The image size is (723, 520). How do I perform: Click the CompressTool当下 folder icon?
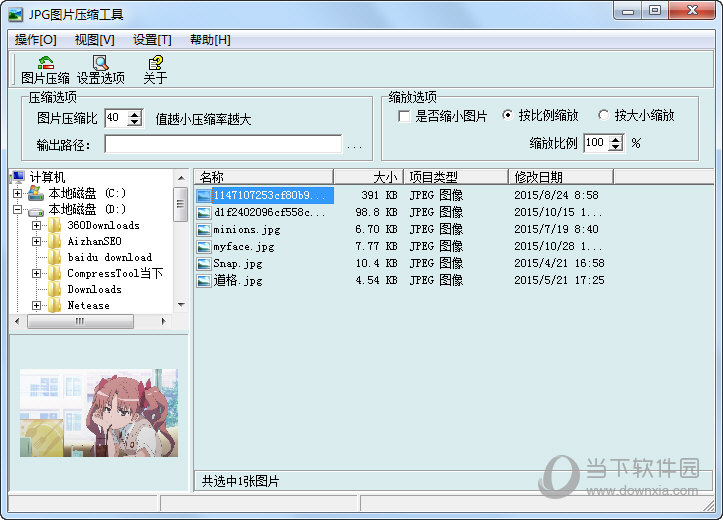(x=55, y=273)
